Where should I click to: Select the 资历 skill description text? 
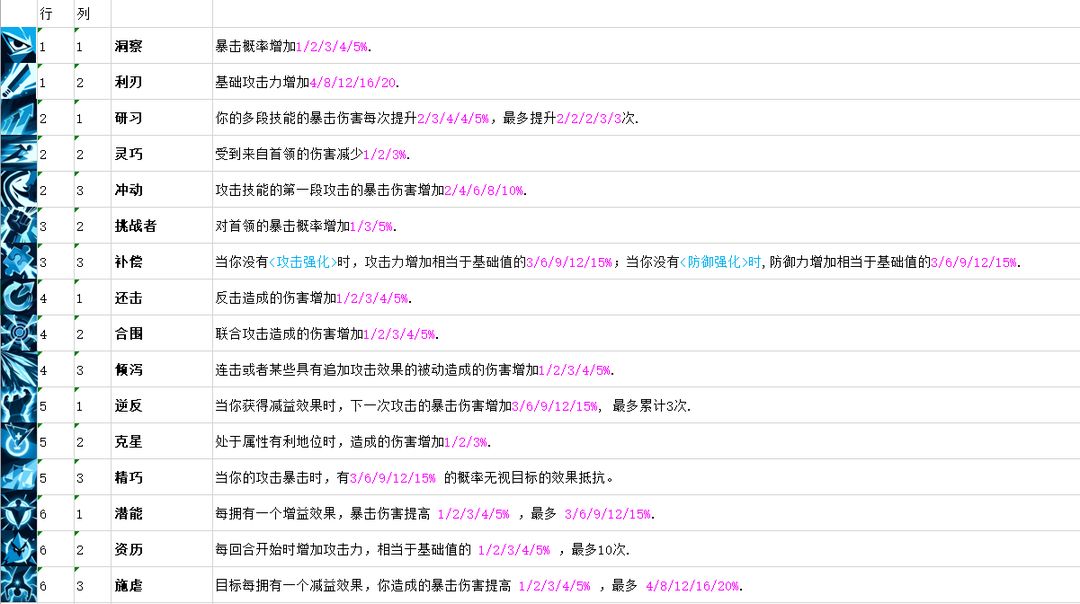click(422, 550)
